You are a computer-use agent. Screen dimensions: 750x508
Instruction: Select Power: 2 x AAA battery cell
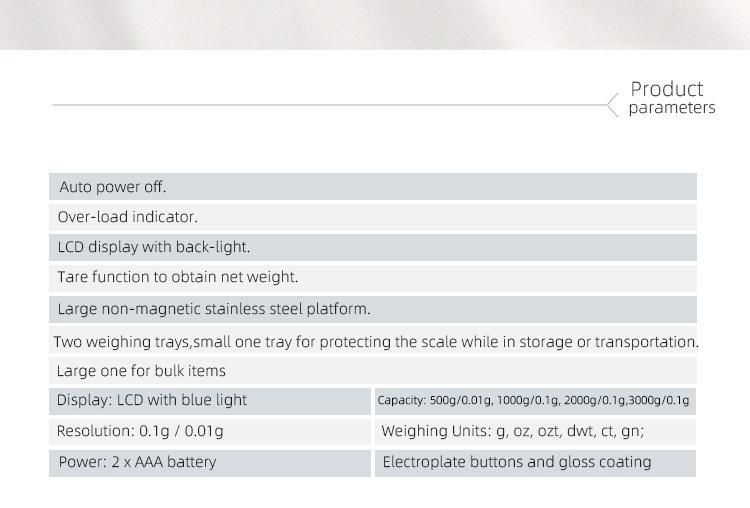click(210, 463)
